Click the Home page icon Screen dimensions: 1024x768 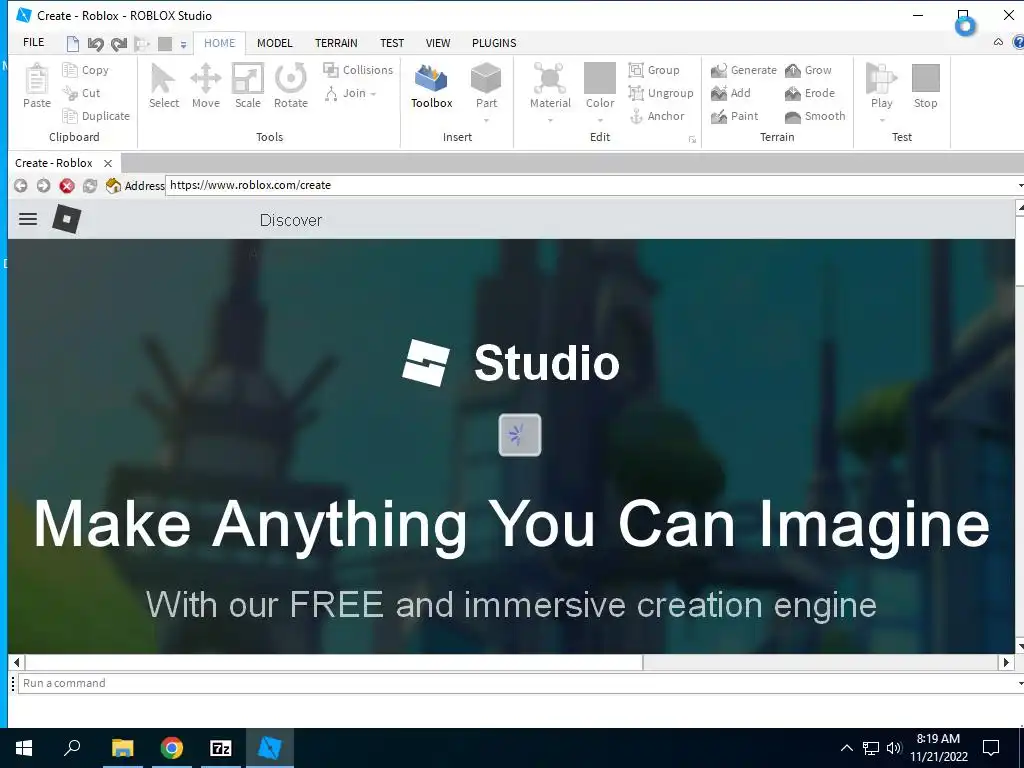click(x=114, y=185)
